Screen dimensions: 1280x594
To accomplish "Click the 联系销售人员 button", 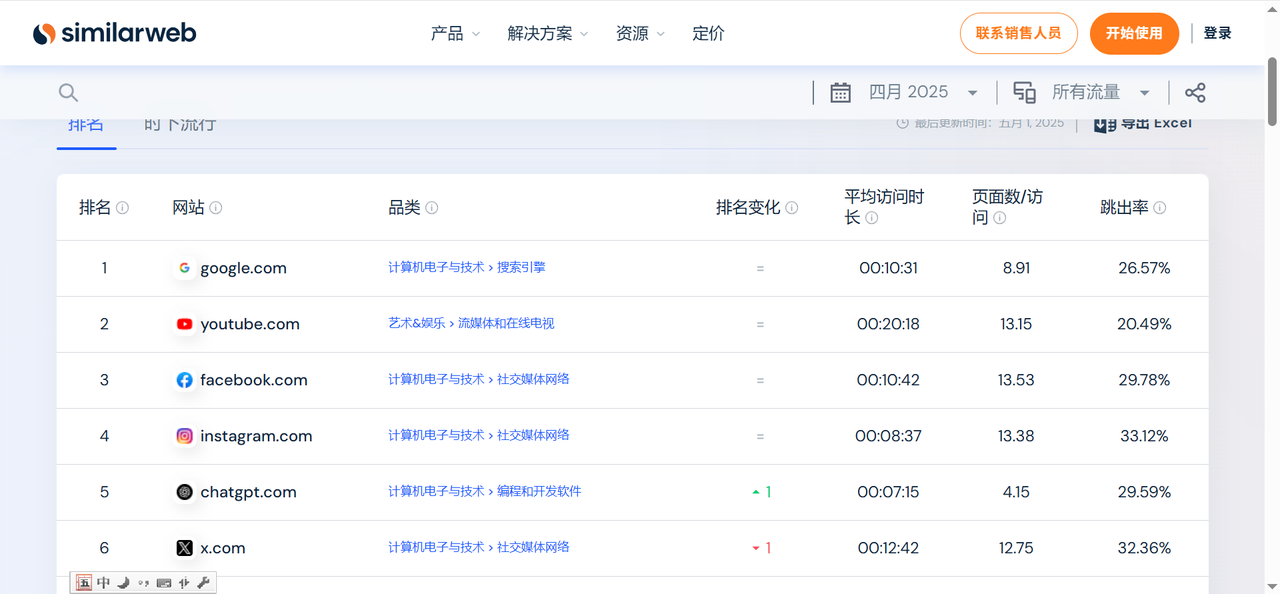I will coord(1019,33).
